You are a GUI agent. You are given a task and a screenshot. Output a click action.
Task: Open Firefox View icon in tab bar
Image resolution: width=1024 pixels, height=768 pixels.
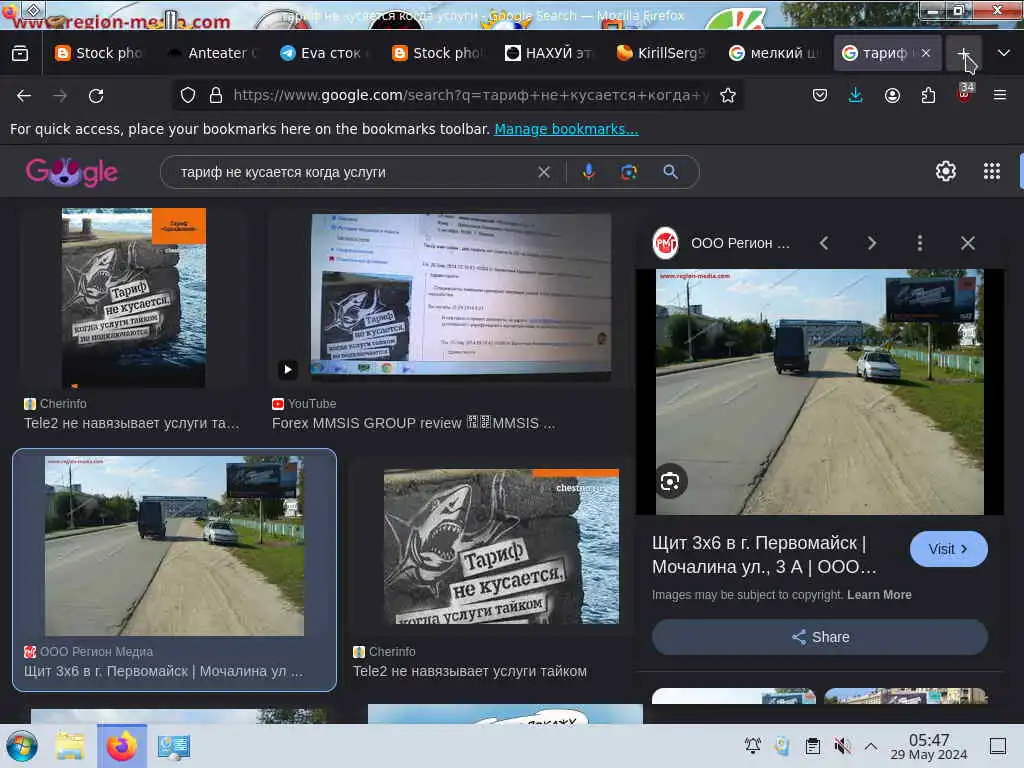[20, 53]
